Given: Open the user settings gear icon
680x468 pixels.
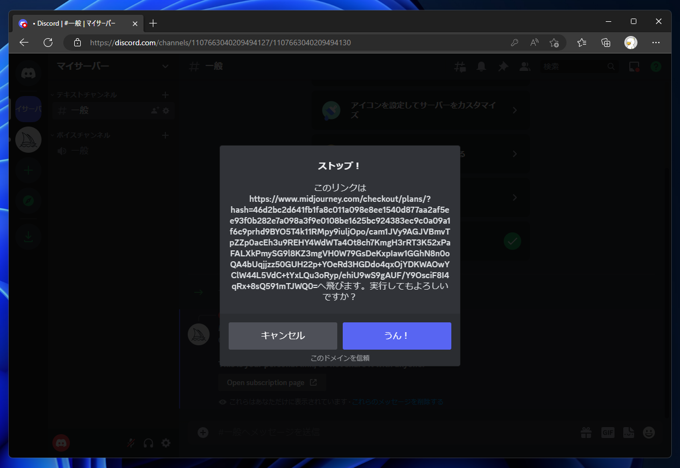Looking at the screenshot, I should 166,443.
